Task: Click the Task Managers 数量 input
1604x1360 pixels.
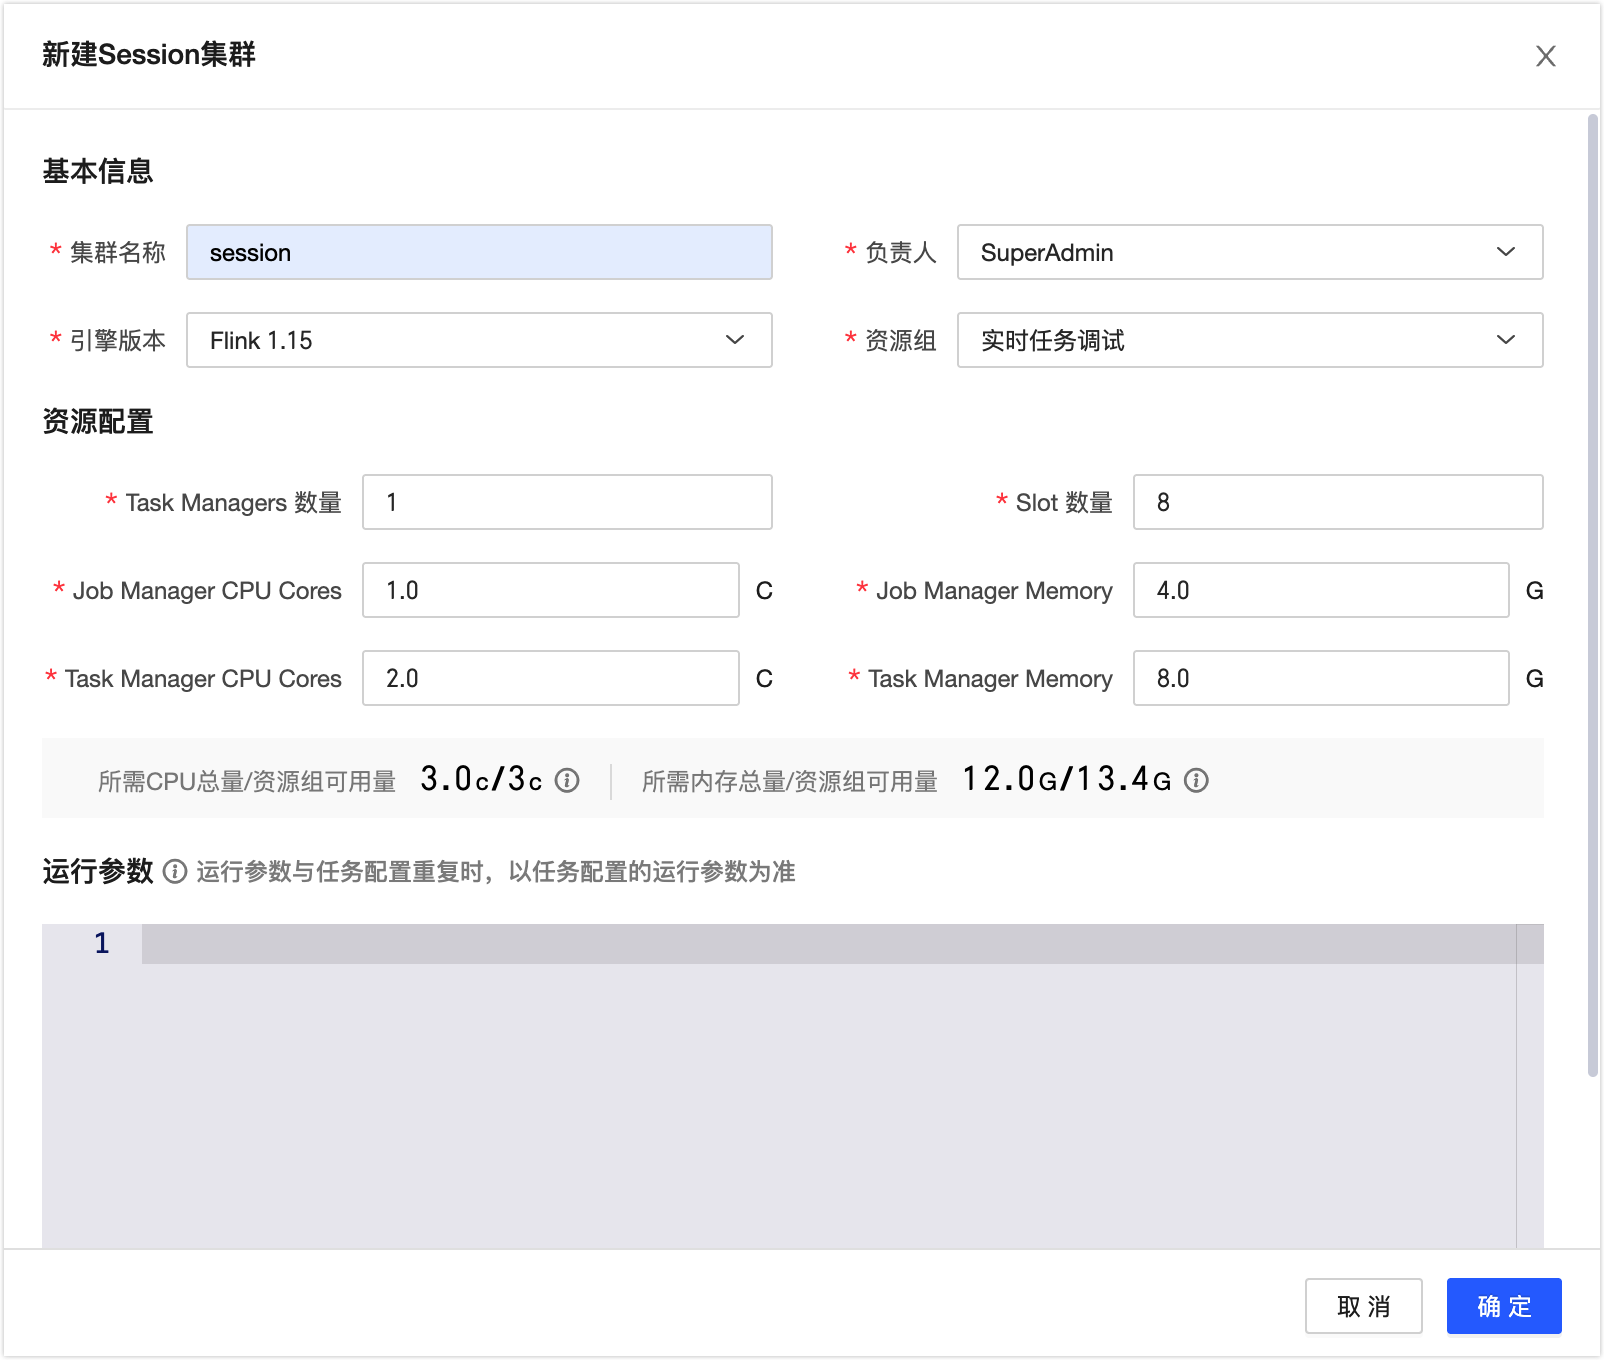Action: [567, 502]
